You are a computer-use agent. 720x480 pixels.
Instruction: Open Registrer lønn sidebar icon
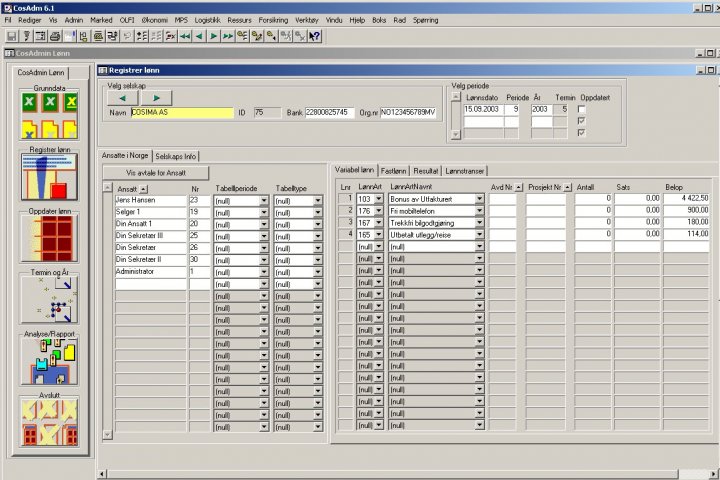click(49, 177)
